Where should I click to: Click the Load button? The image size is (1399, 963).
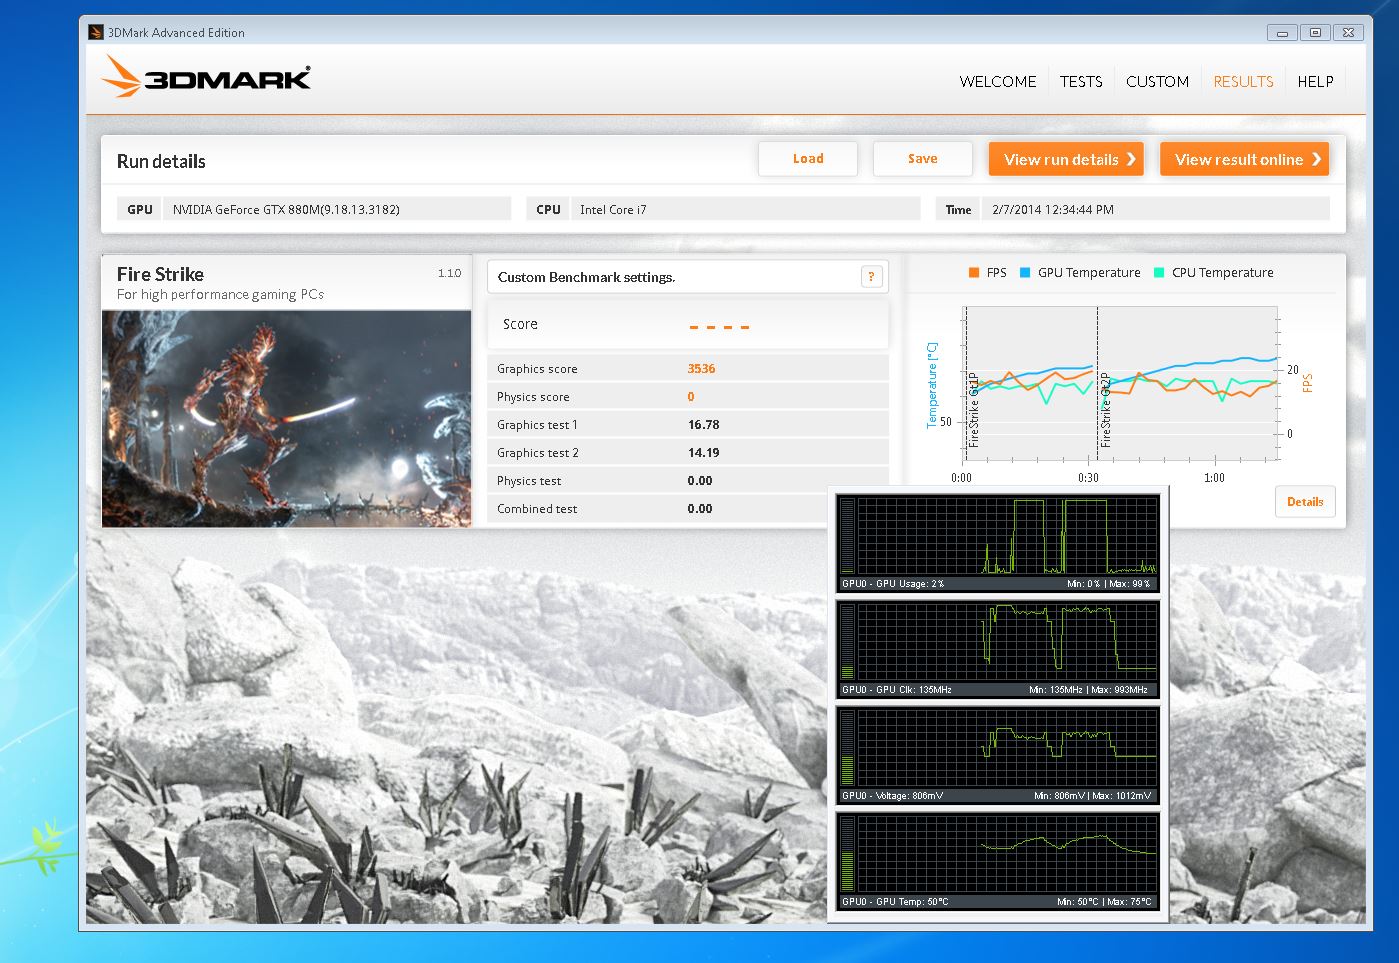tap(808, 159)
